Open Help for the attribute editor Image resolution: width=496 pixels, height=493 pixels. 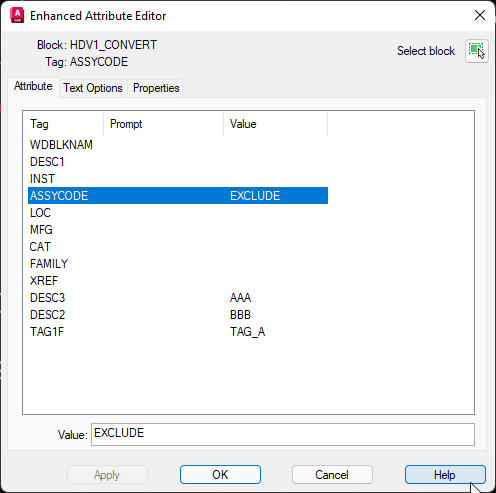445,474
